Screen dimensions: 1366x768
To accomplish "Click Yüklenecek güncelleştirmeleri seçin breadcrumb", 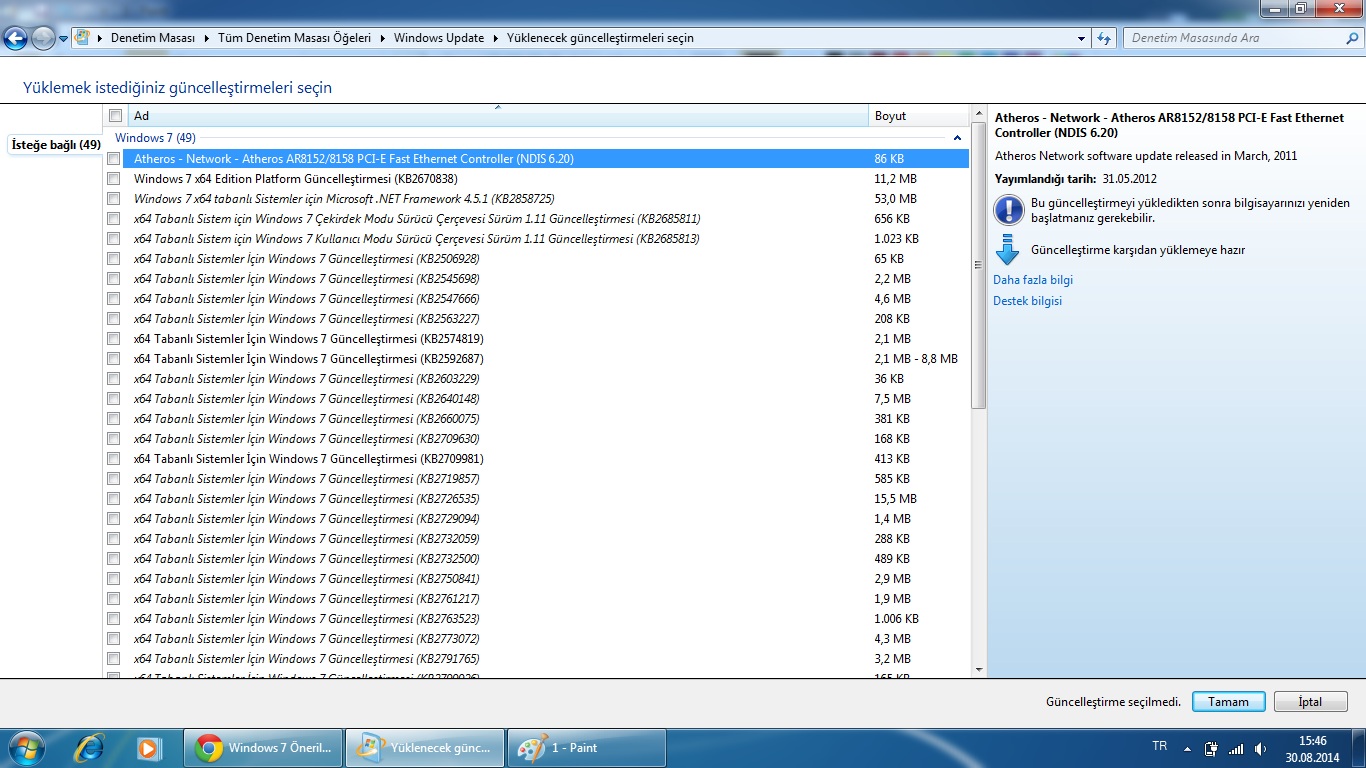I will (600, 38).
